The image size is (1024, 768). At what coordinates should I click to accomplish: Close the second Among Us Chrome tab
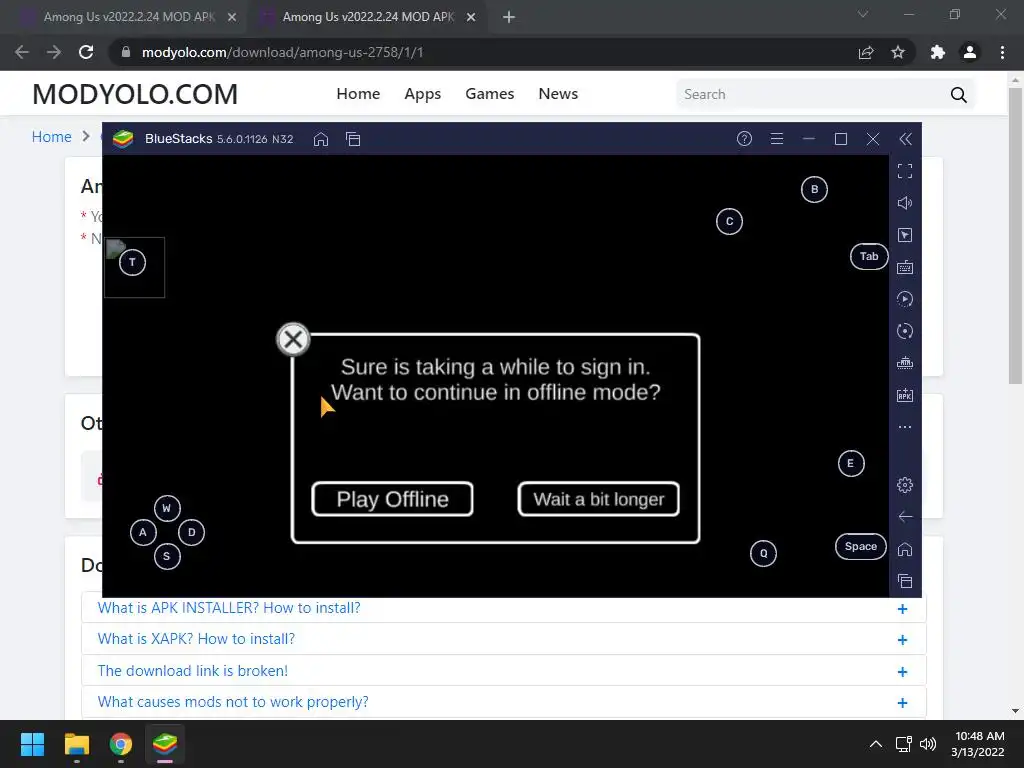coord(471,18)
